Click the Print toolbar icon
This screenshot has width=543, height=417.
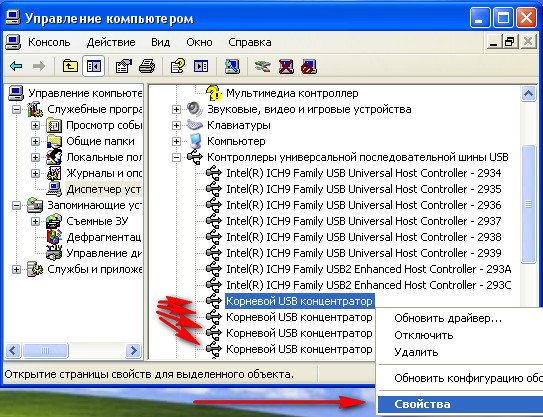[147, 66]
